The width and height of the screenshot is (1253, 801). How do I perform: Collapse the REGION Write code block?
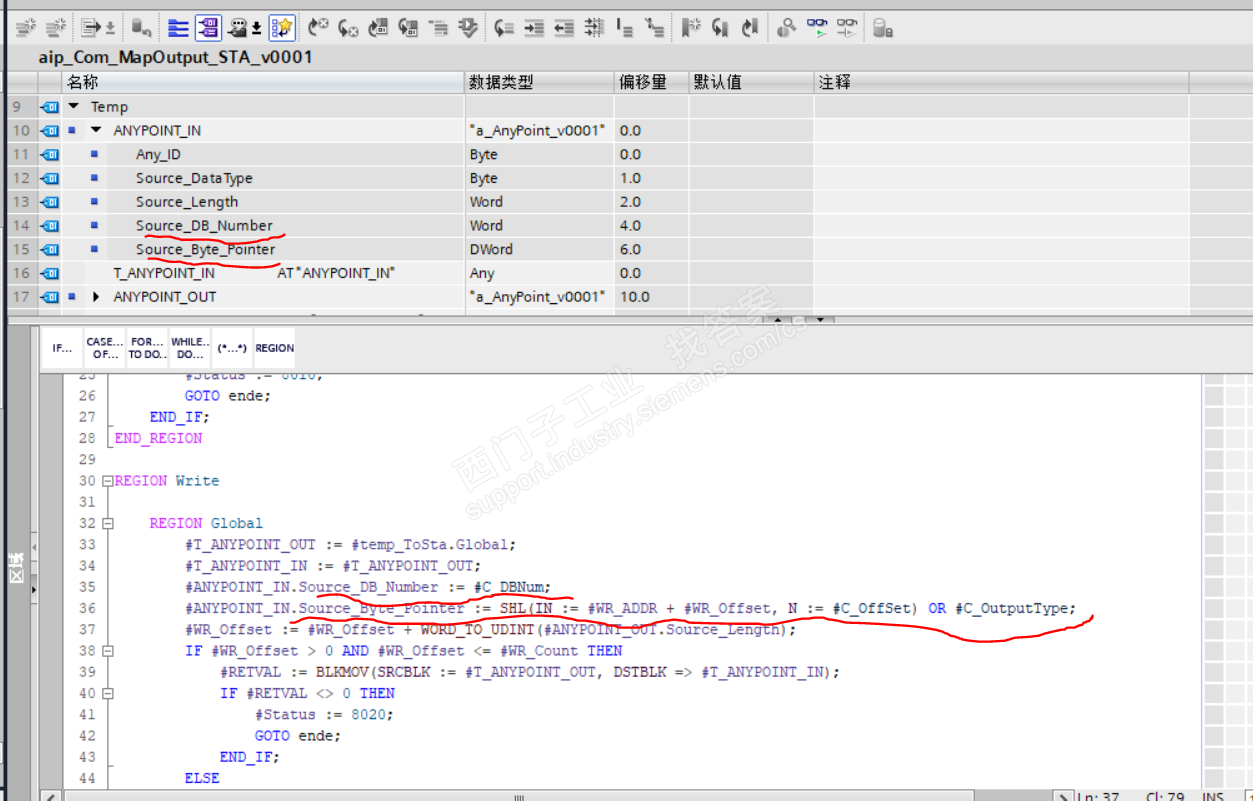click(x=108, y=481)
